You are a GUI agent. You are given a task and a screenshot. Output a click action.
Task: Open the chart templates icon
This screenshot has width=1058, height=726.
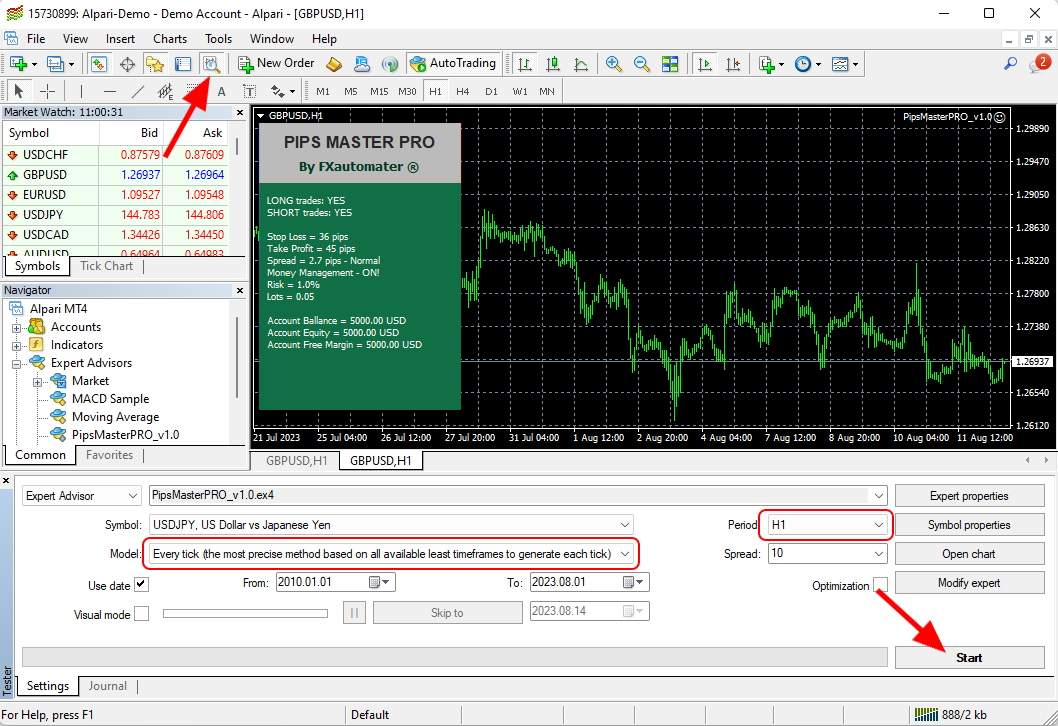click(x=840, y=64)
